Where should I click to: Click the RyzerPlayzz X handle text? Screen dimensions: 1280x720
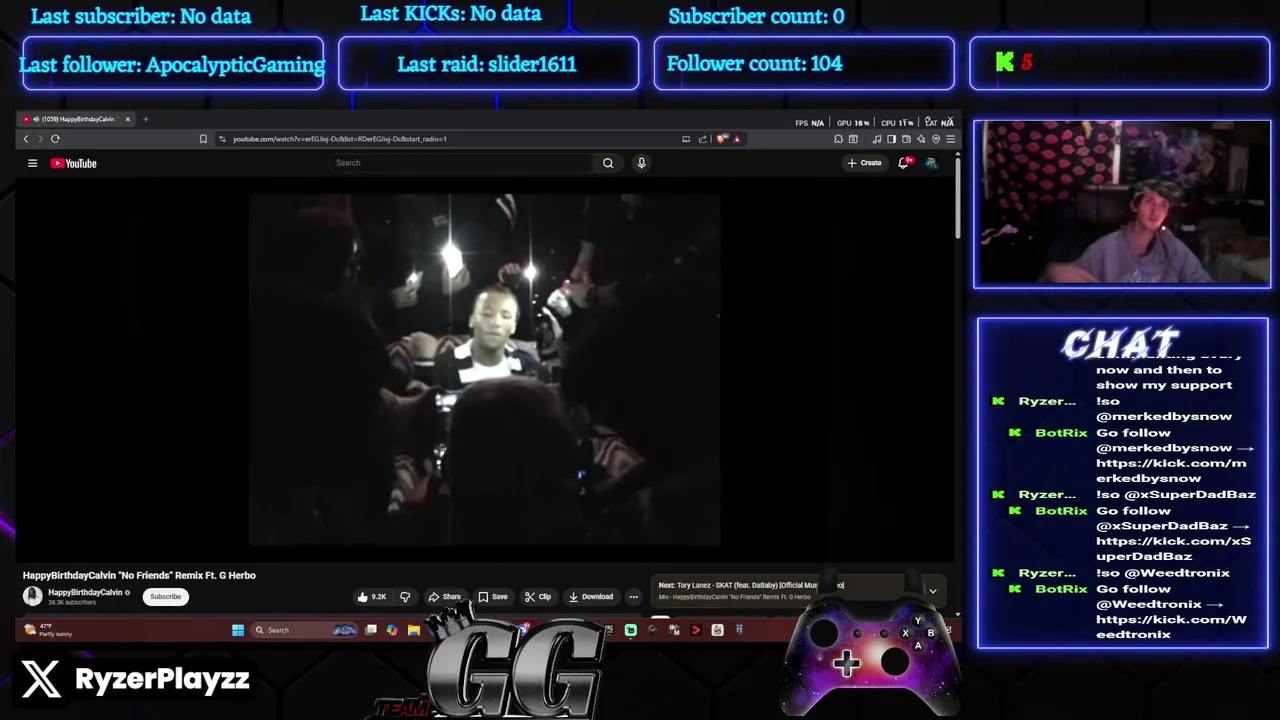pos(162,679)
